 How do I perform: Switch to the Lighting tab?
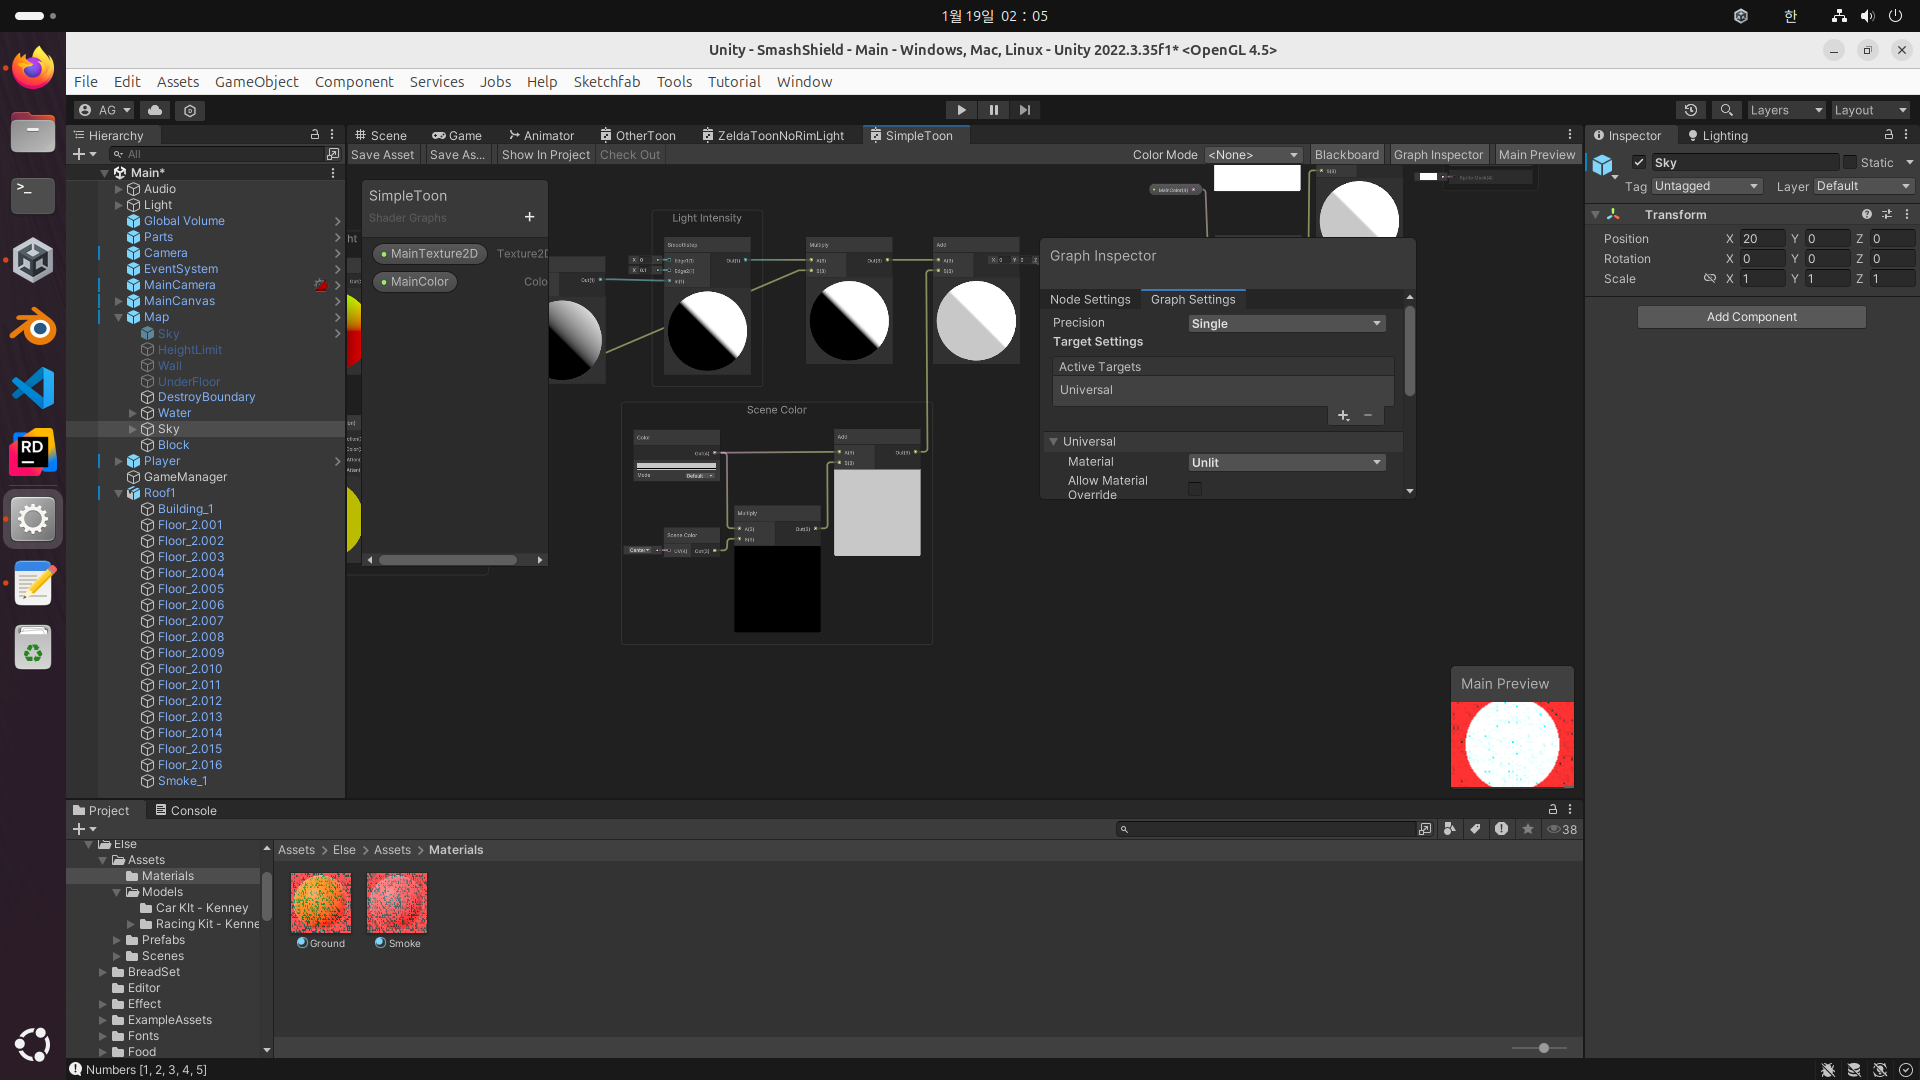(x=1717, y=135)
